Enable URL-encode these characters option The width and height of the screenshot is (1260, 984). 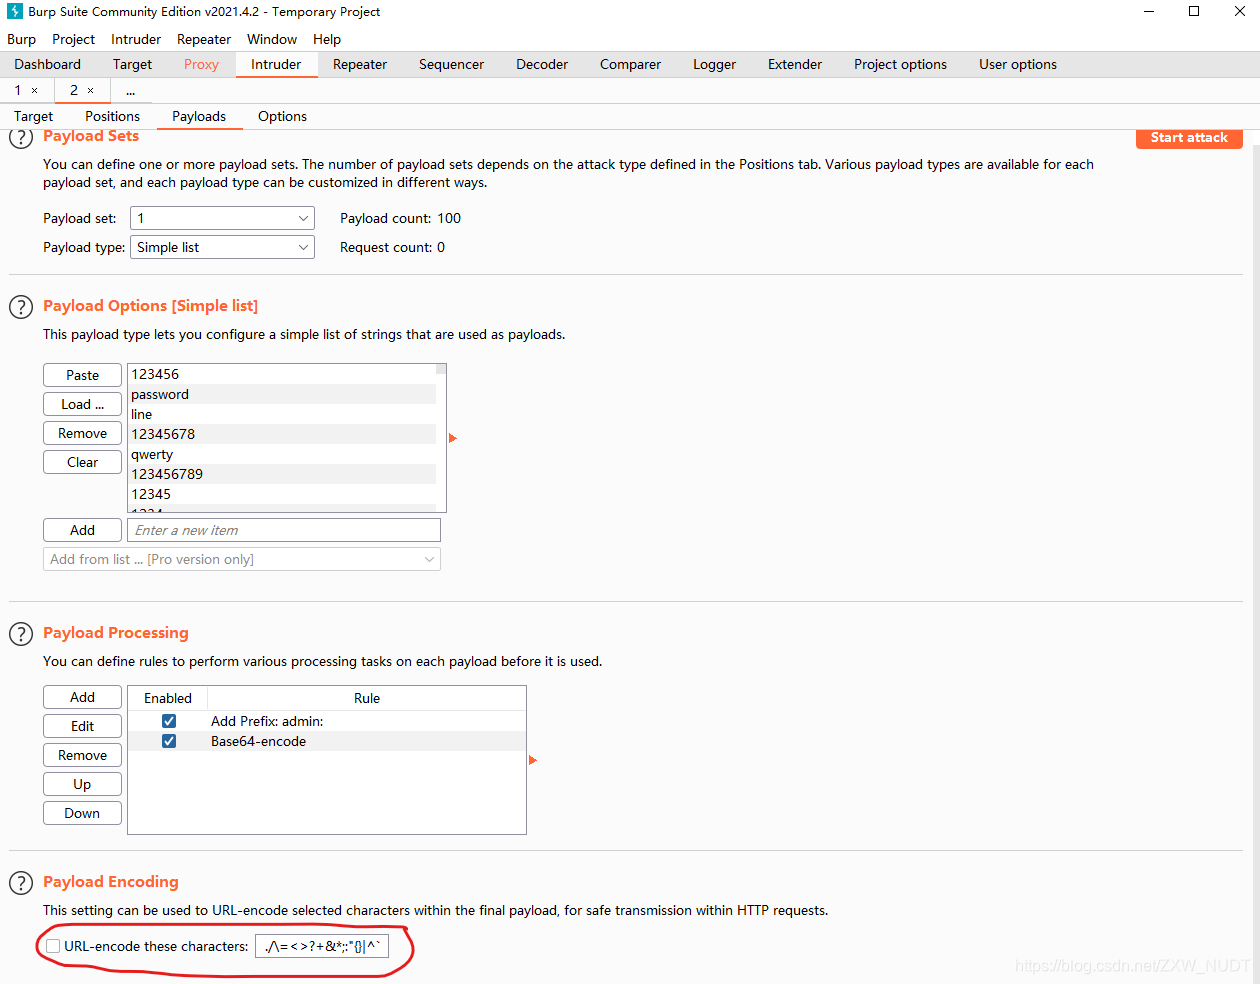point(52,946)
